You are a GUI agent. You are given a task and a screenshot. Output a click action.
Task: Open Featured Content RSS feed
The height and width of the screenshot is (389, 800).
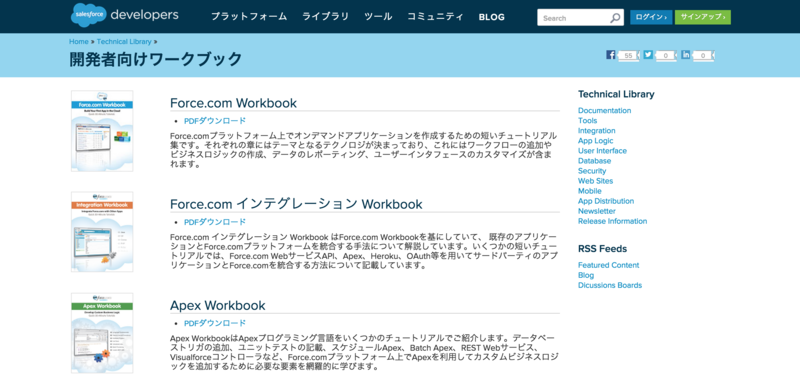tap(608, 265)
